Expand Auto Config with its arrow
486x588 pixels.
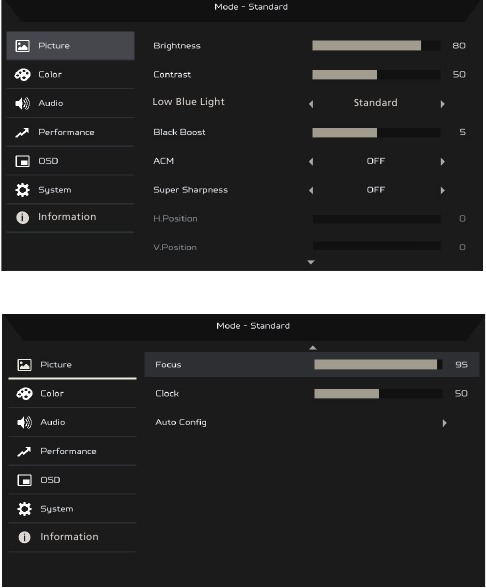tap(444, 423)
